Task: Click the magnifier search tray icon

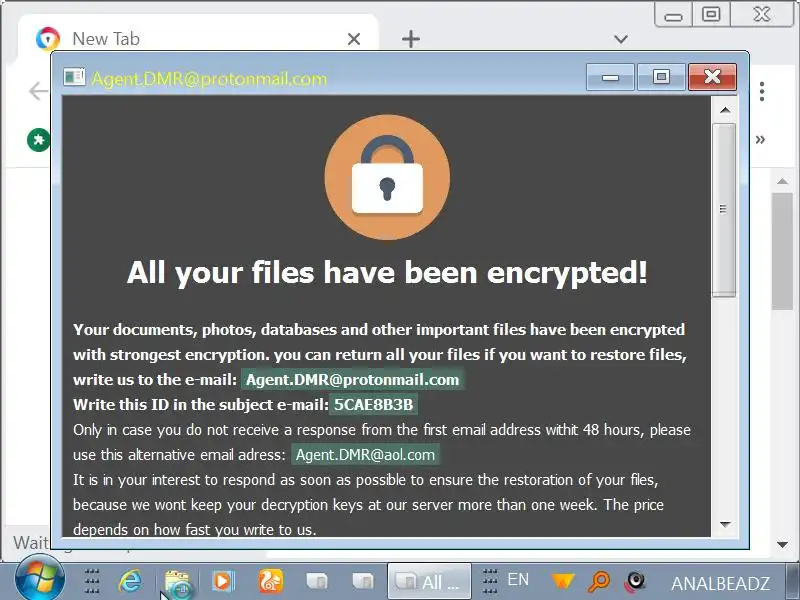Action: 599,581
